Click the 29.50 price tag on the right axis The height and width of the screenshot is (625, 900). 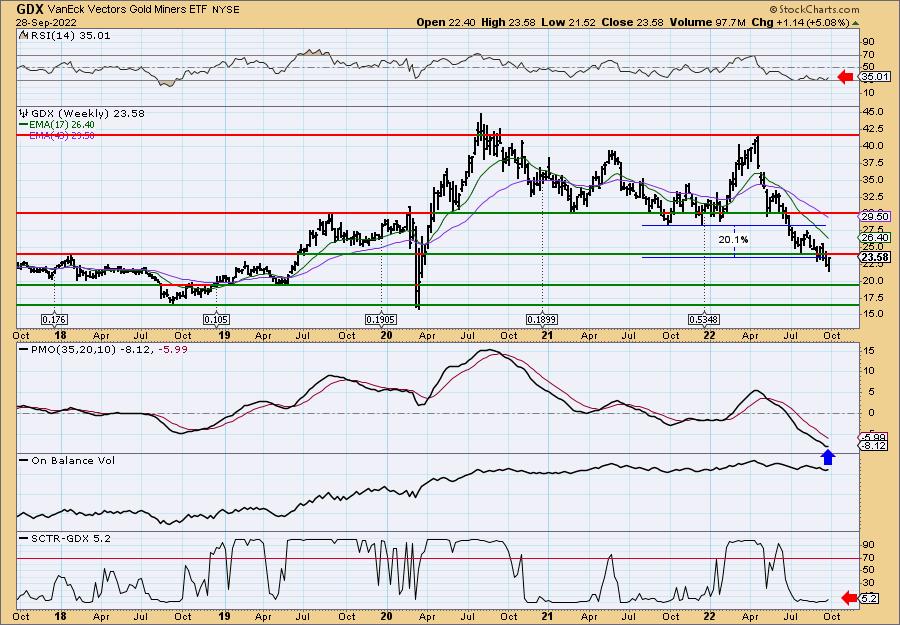click(875, 216)
